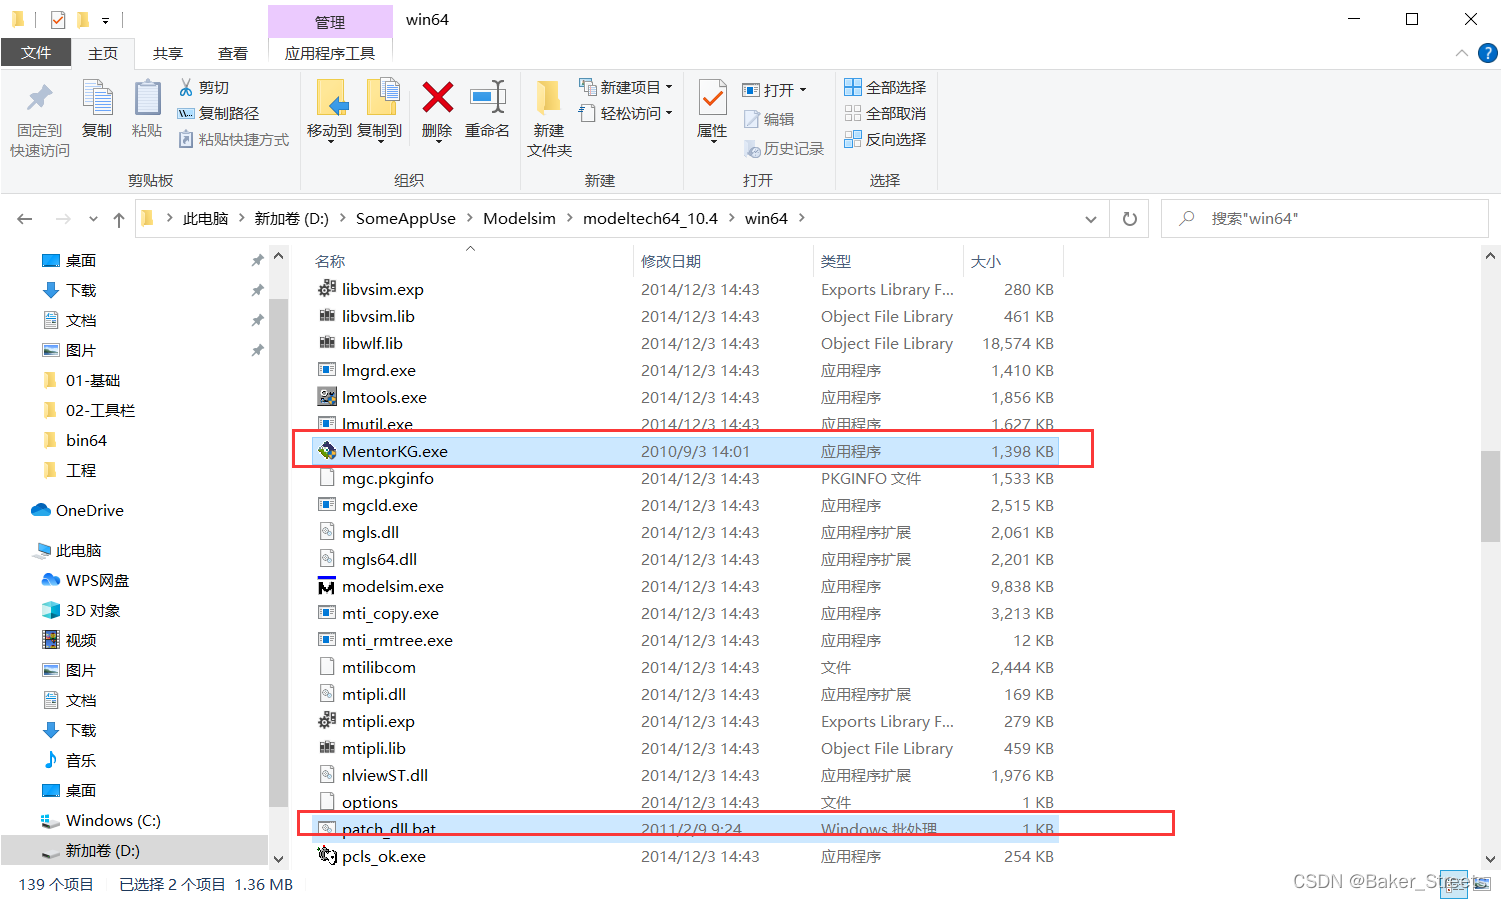Sort by Size (大小) column header
The width and height of the screenshot is (1502, 900).
tap(986, 262)
